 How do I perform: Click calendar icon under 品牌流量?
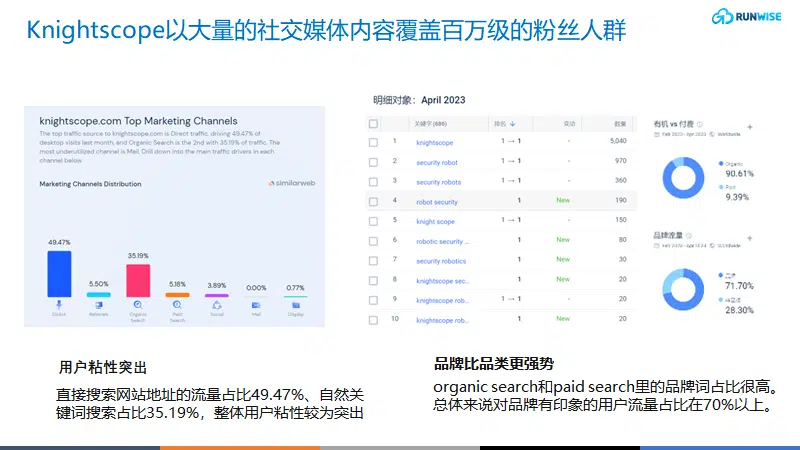tap(657, 246)
